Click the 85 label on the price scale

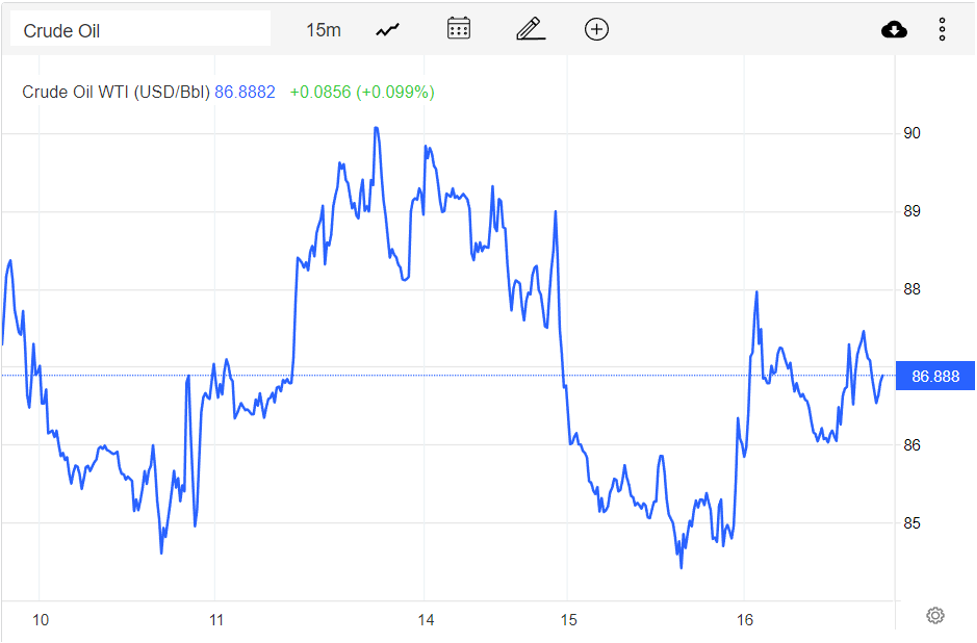(x=910, y=522)
